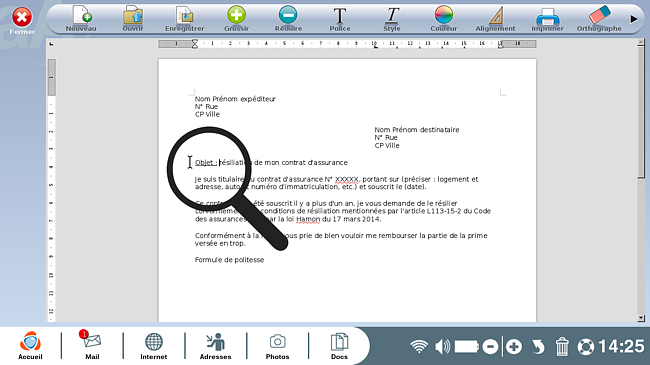Open a file with Ouvrir icon
The image size is (650, 365).
point(133,19)
